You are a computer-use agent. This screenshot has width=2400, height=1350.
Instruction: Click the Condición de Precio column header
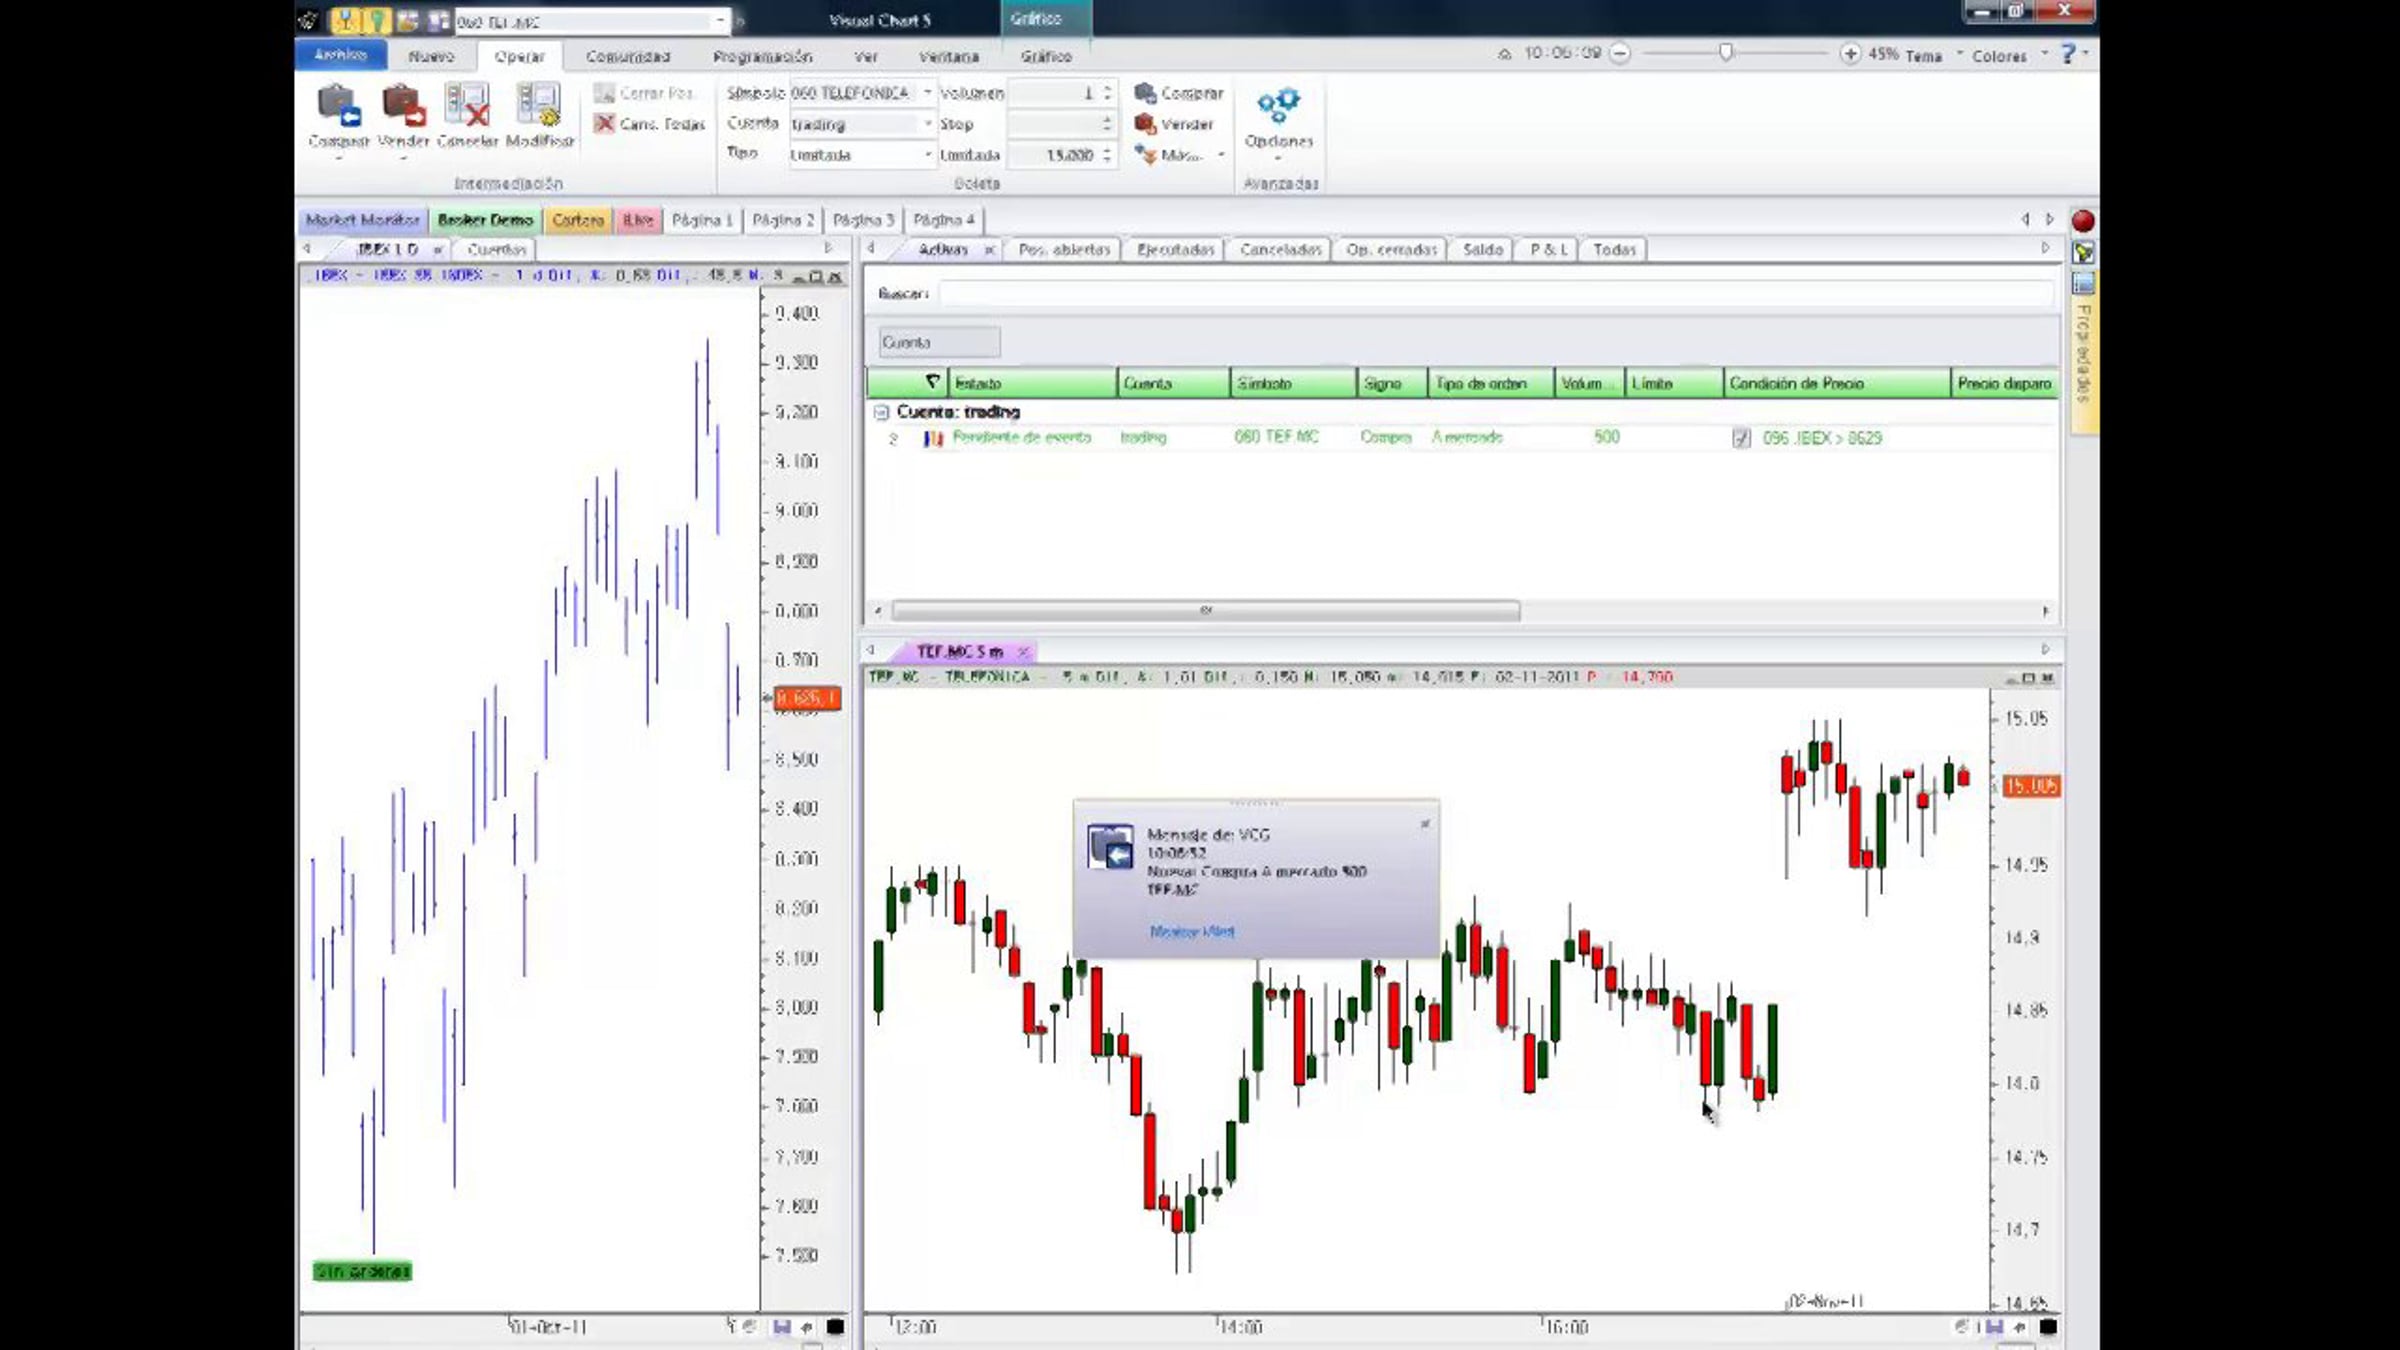coord(1836,383)
